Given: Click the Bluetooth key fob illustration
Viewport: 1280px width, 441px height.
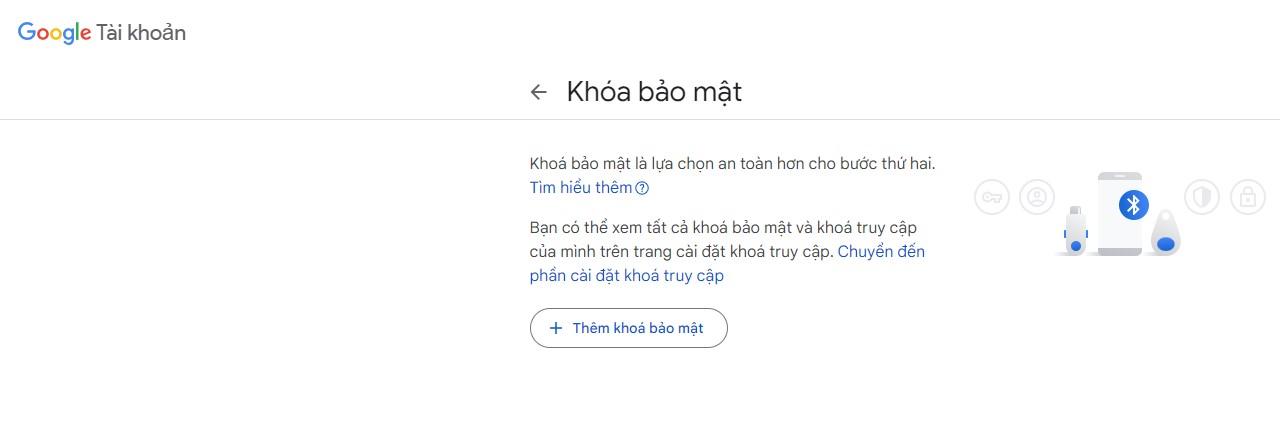Looking at the screenshot, I should click(1164, 235).
